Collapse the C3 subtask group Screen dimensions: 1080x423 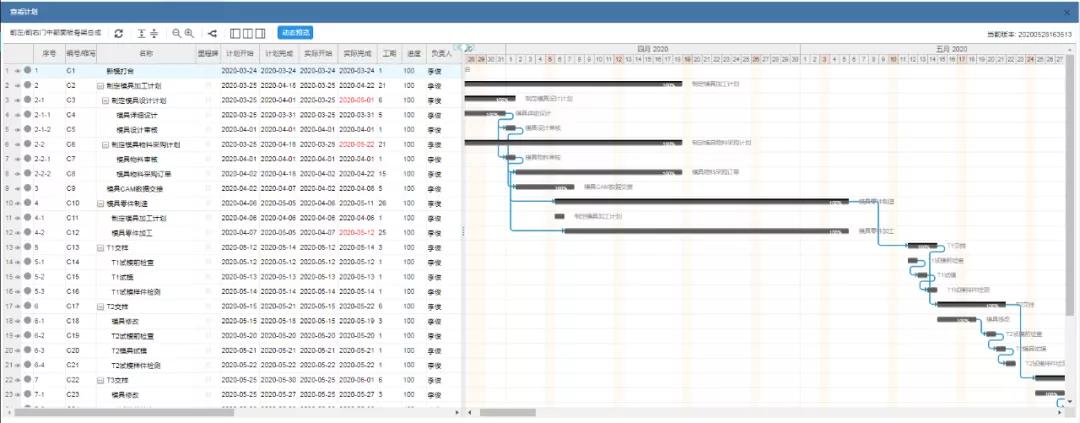pos(105,100)
